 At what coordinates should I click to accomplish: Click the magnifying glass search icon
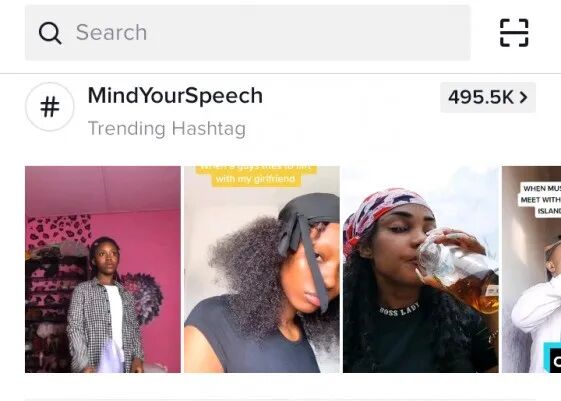pyautogui.click(x=50, y=33)
